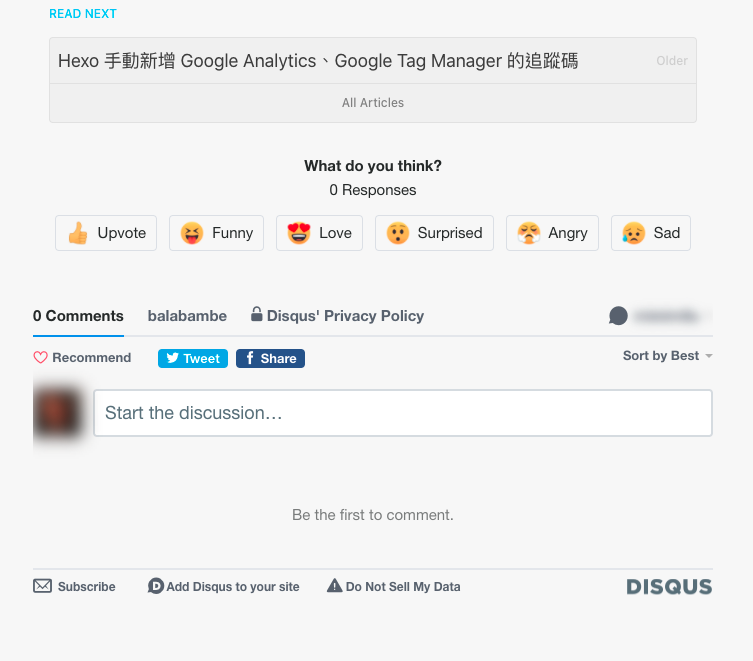Select the Surprised face reaction

(x=434, y=233)
